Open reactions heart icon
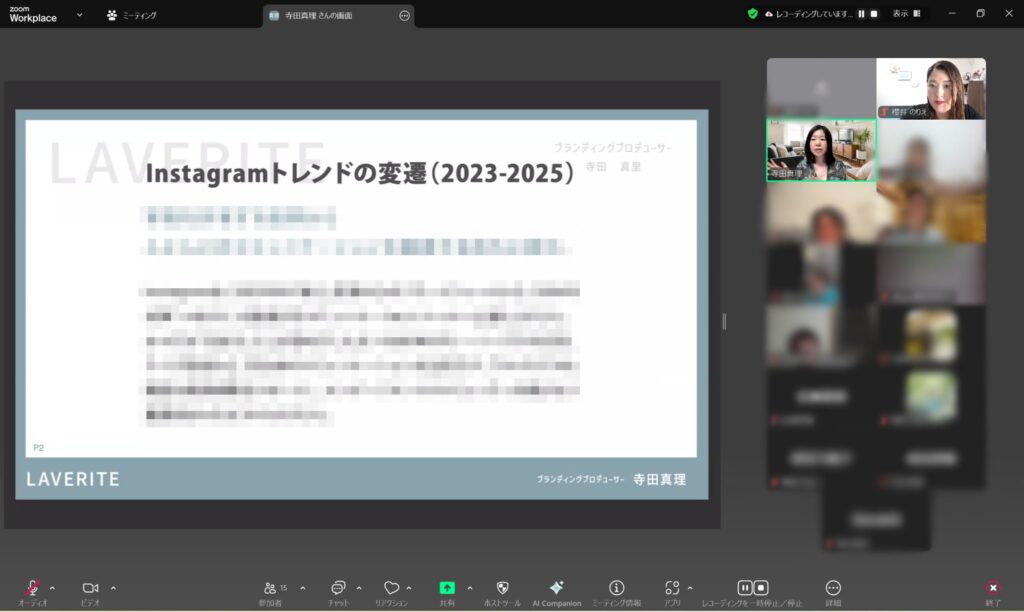Viewport: 1024px width, 612px height. coord(391,588)
